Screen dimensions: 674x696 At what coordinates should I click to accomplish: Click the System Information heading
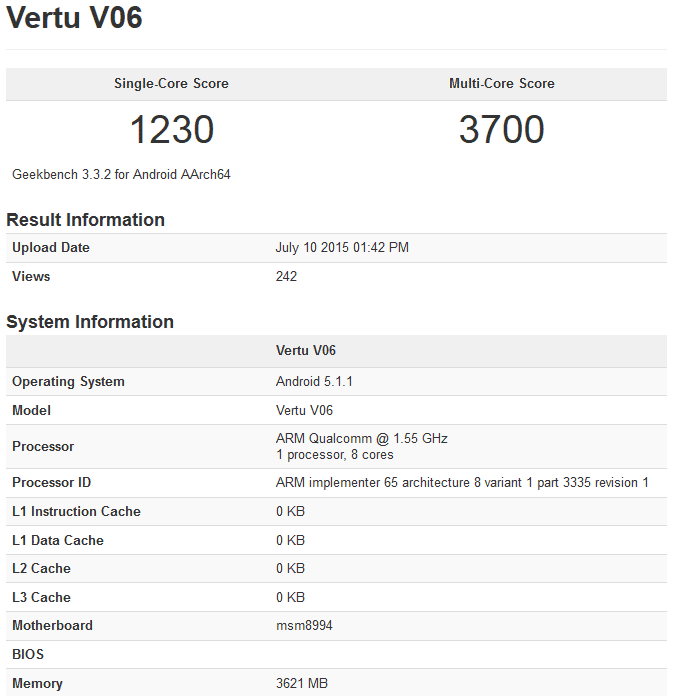click(x=90, y=322)
